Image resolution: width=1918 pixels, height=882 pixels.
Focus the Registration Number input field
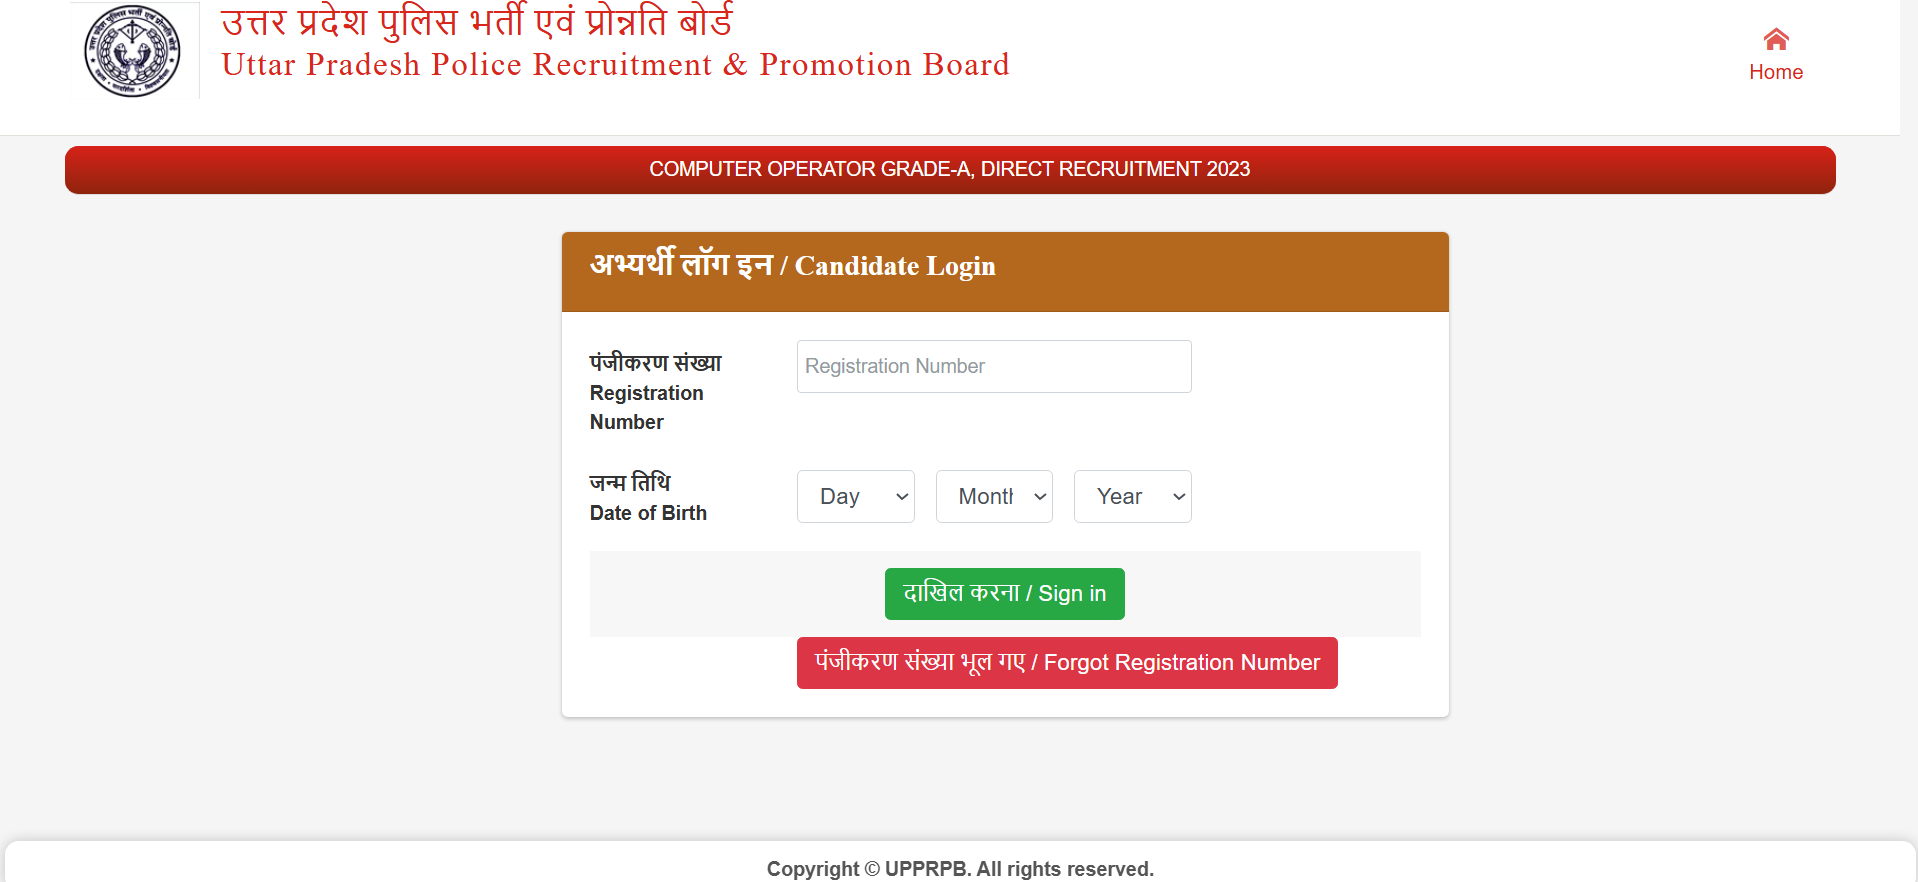pyautogui.click(x=993, y=366)
